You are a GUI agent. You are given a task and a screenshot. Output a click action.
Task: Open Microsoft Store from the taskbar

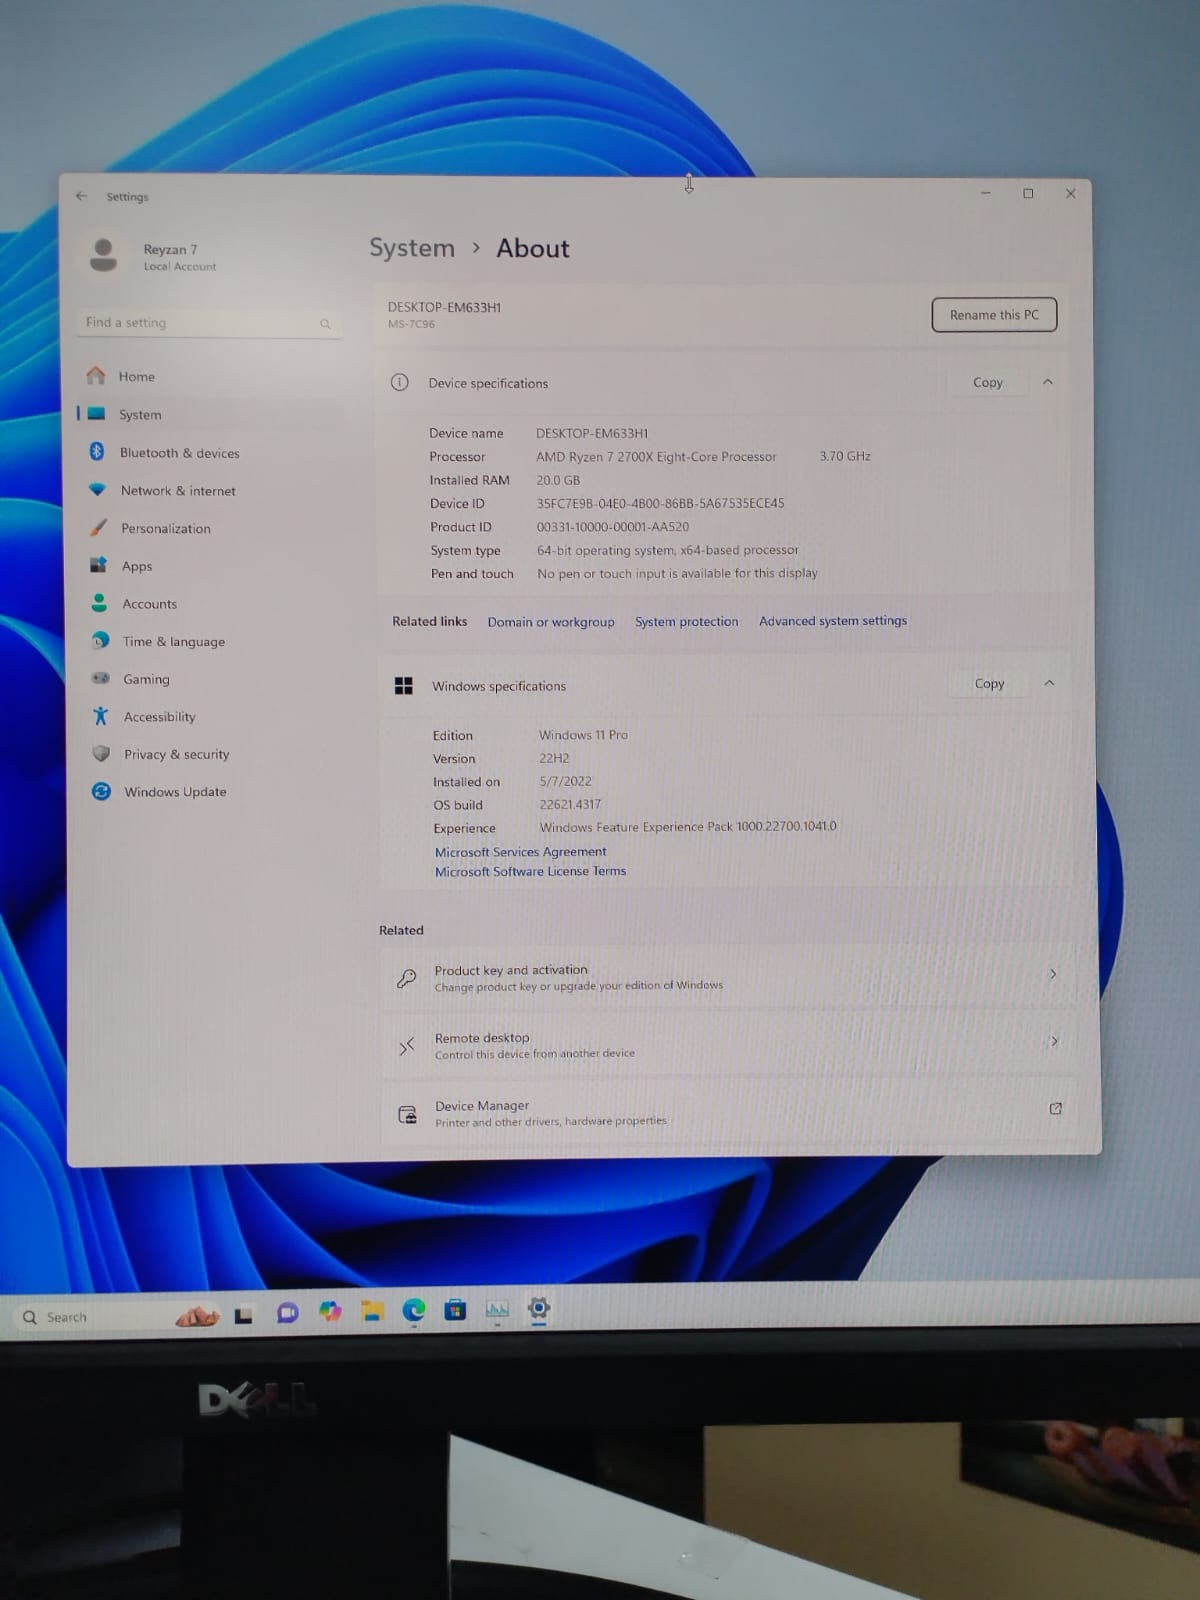455,1310
